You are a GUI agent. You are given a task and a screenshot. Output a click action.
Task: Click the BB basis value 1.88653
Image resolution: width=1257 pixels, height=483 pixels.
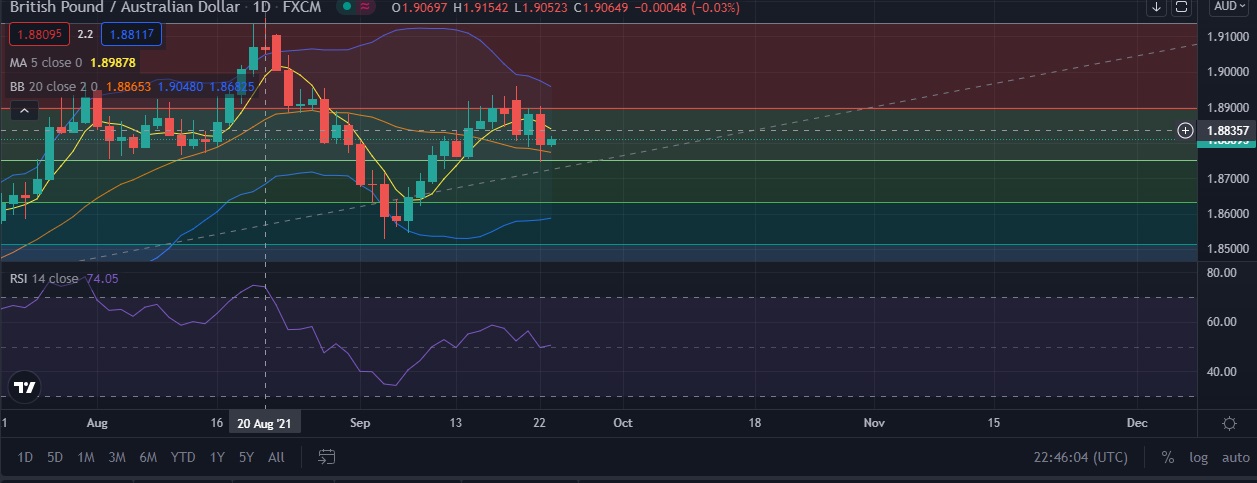[x=127, y=87]
